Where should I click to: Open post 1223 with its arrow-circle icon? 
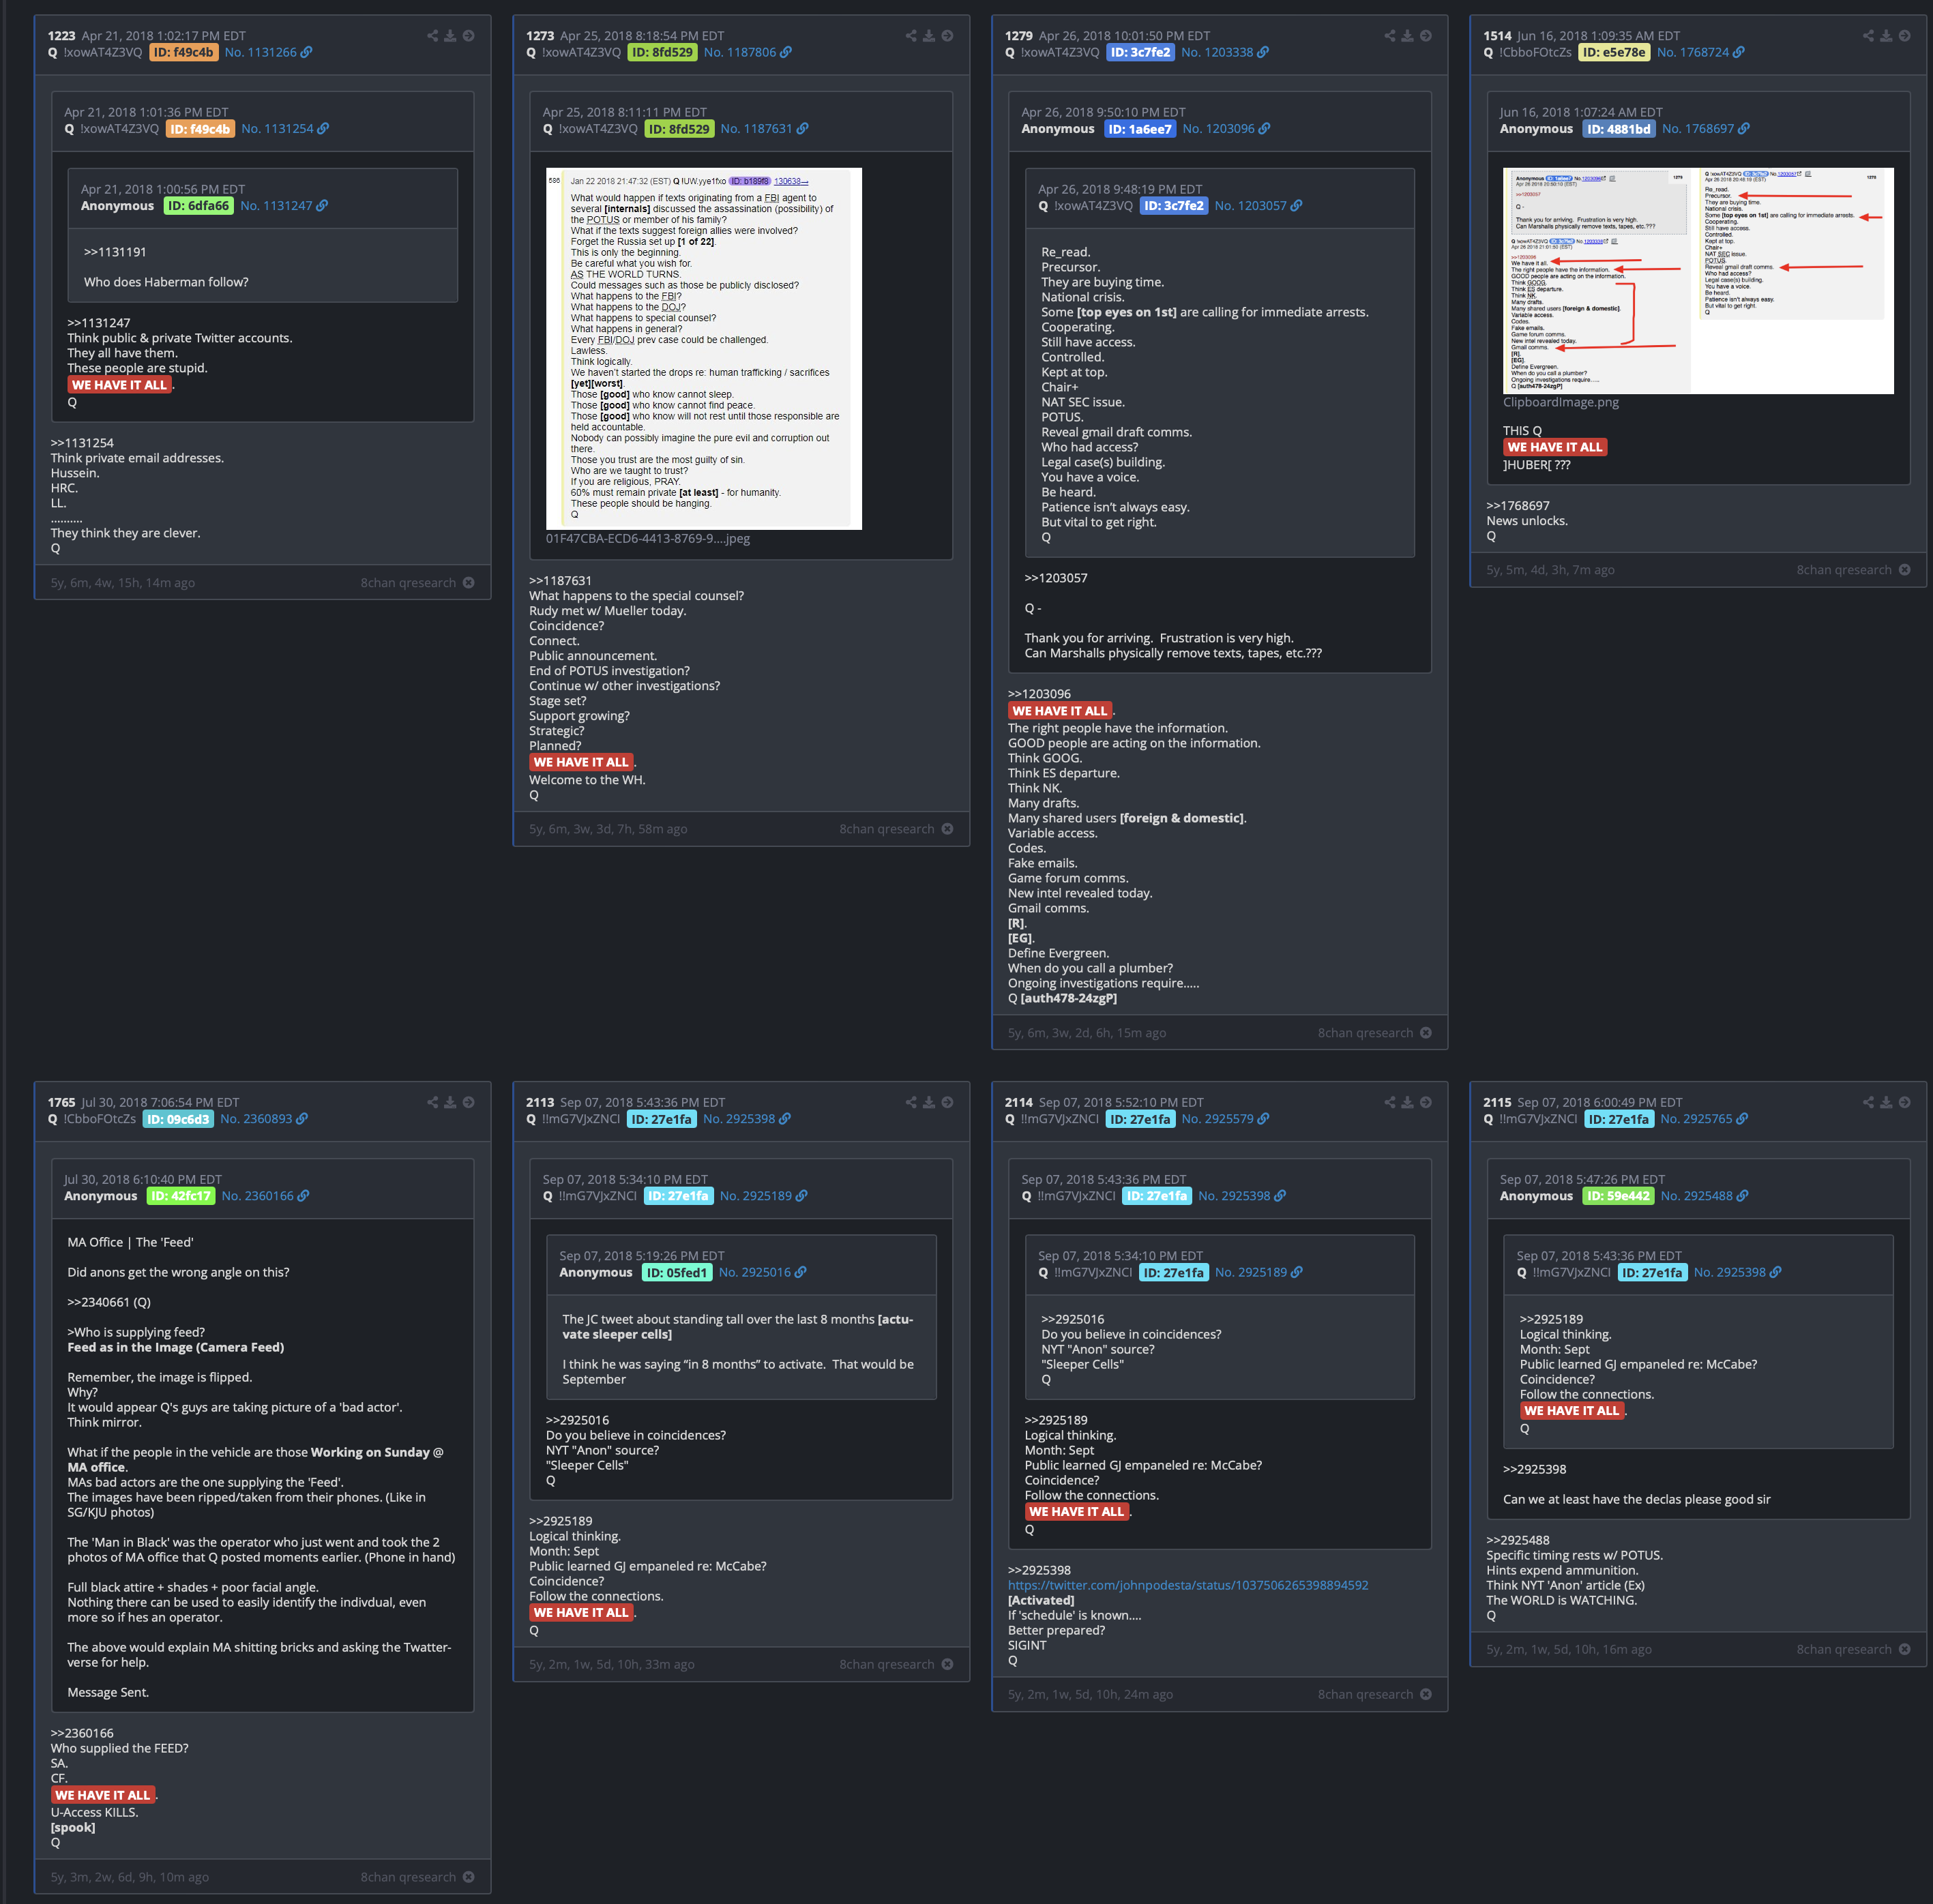(x=468, y=36)
